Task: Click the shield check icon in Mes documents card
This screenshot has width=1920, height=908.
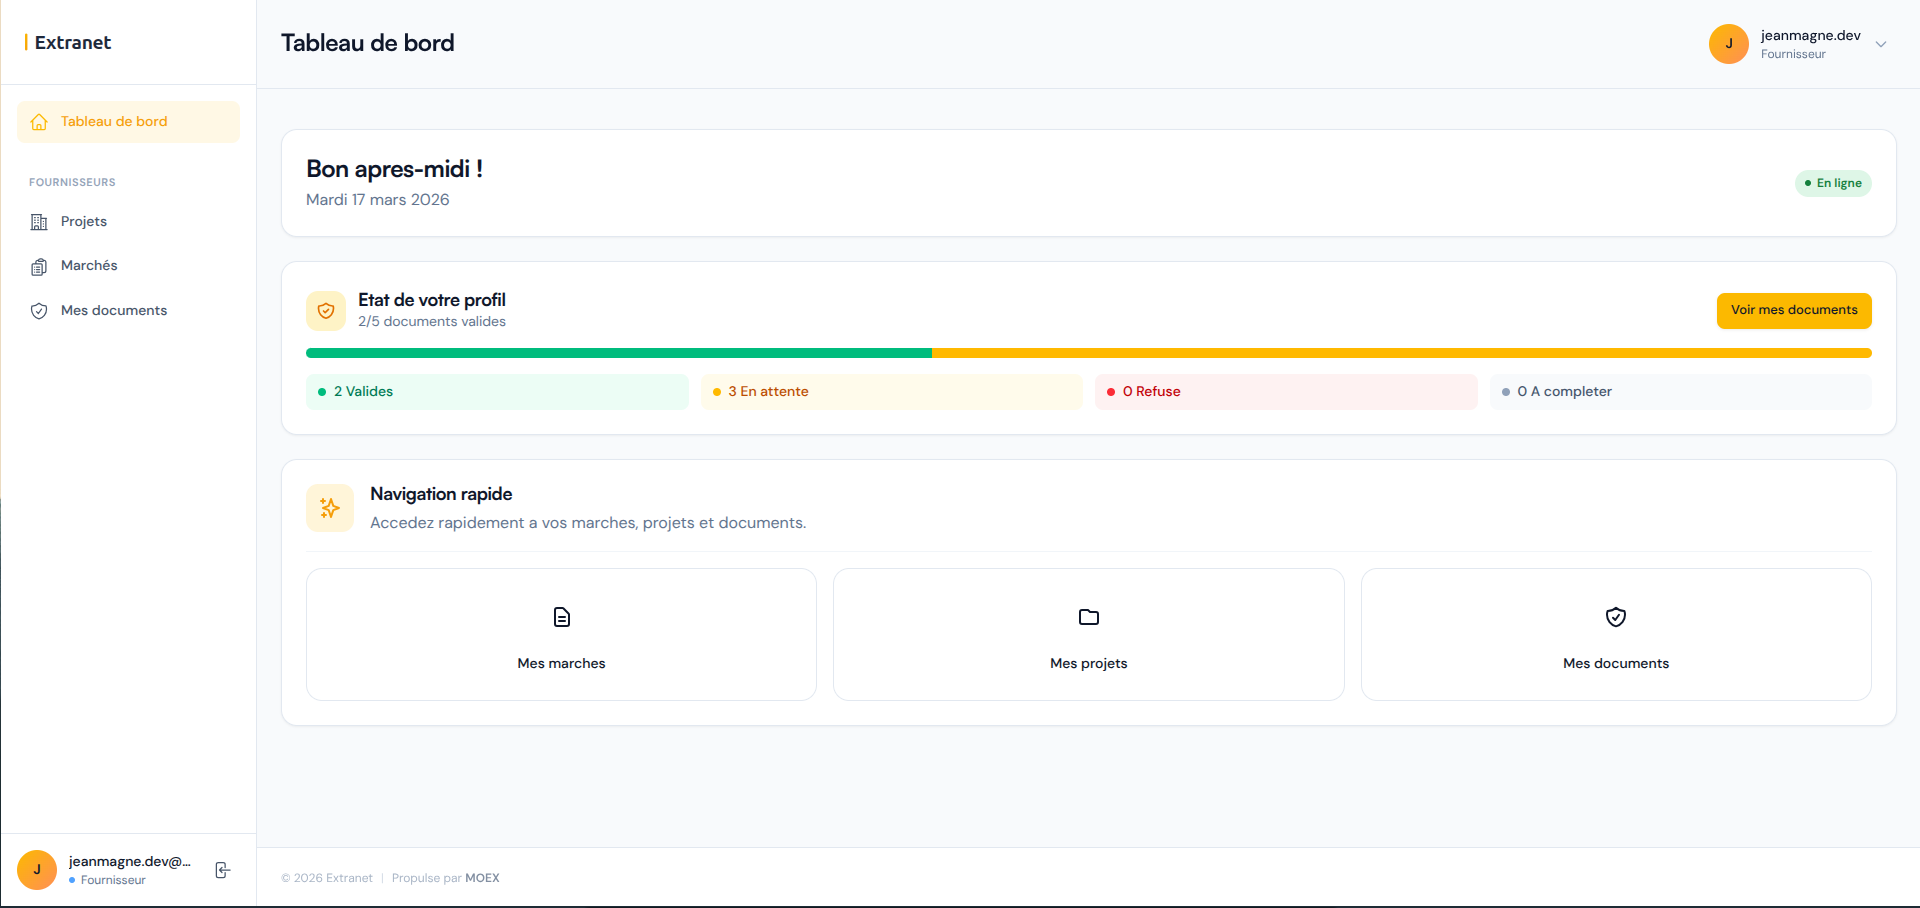Action: tap(1616, 617)
